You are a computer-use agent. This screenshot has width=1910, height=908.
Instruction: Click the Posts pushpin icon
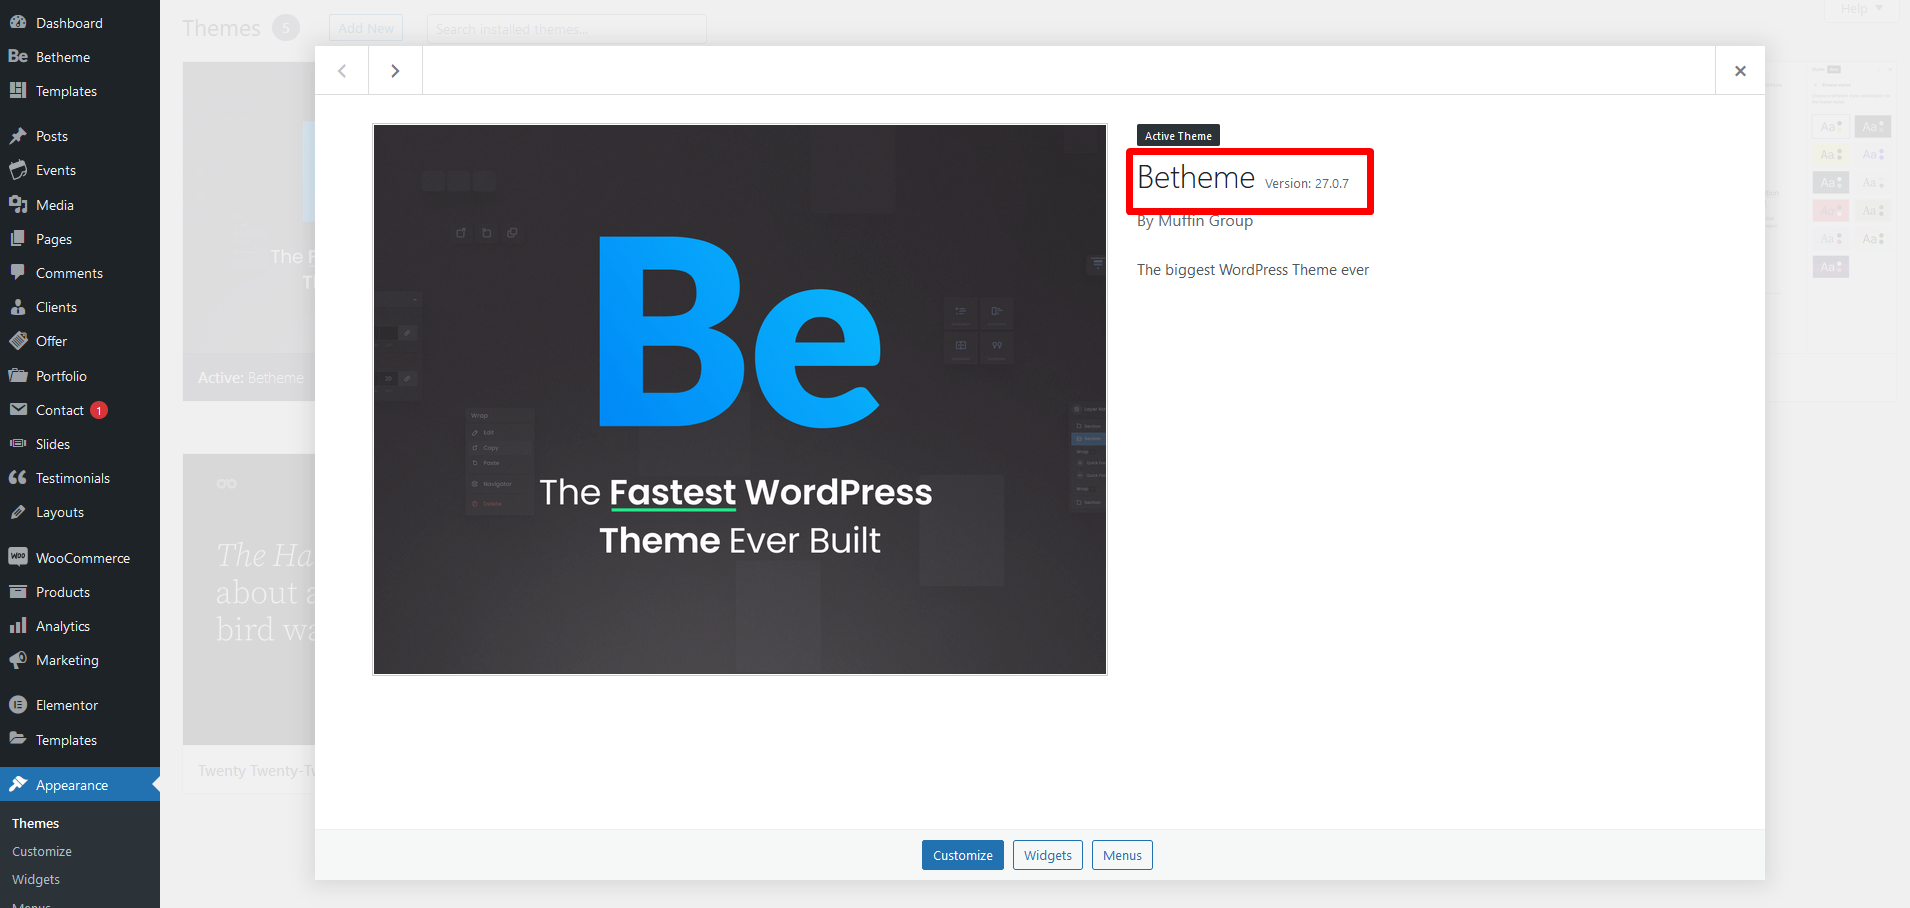pos(18,136)
